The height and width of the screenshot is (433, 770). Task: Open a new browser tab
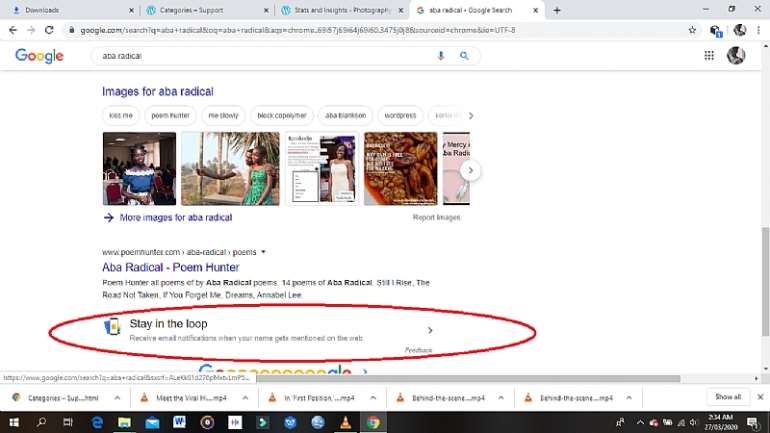click(557, 10)
